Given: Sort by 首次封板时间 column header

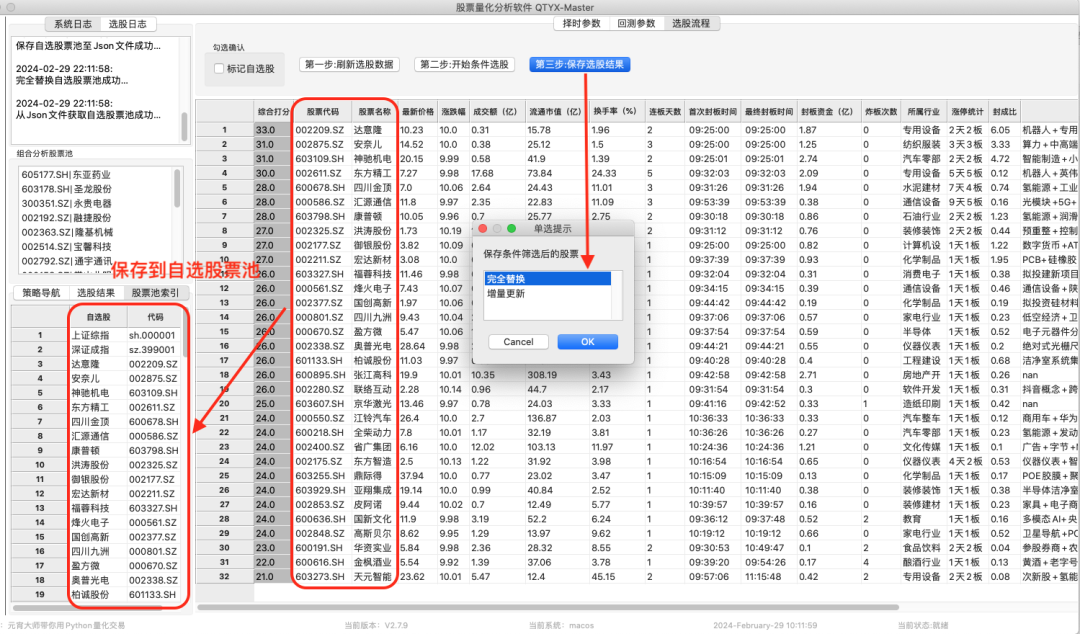Looking at the screenshot, I should 713,111.
